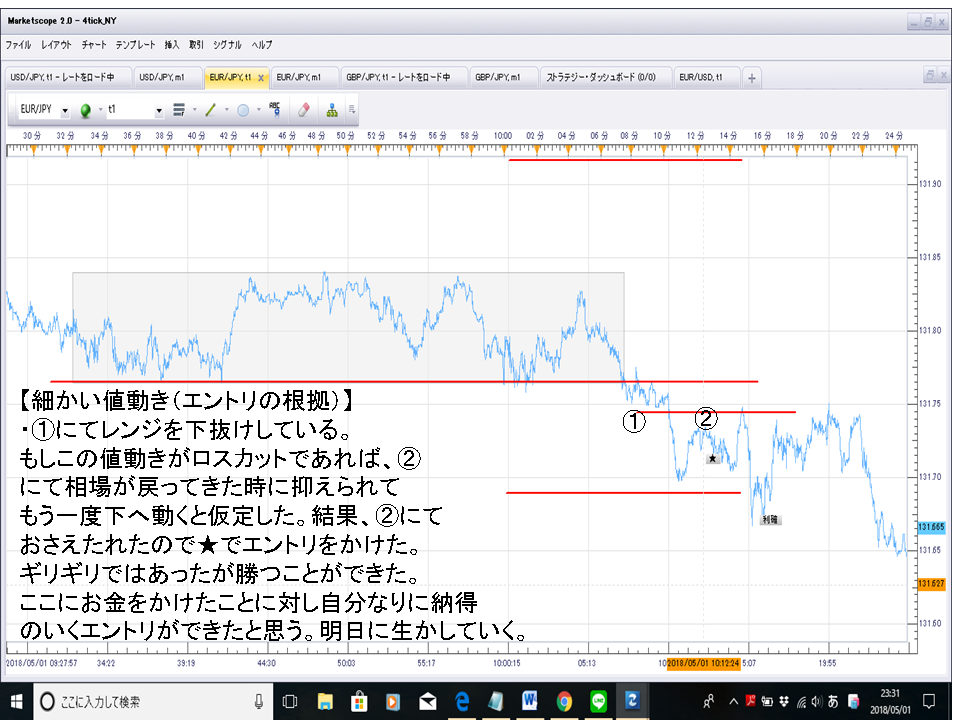Expand the EUR/JPY symbol dropdown
960x720 pixels.
point(65,111)
